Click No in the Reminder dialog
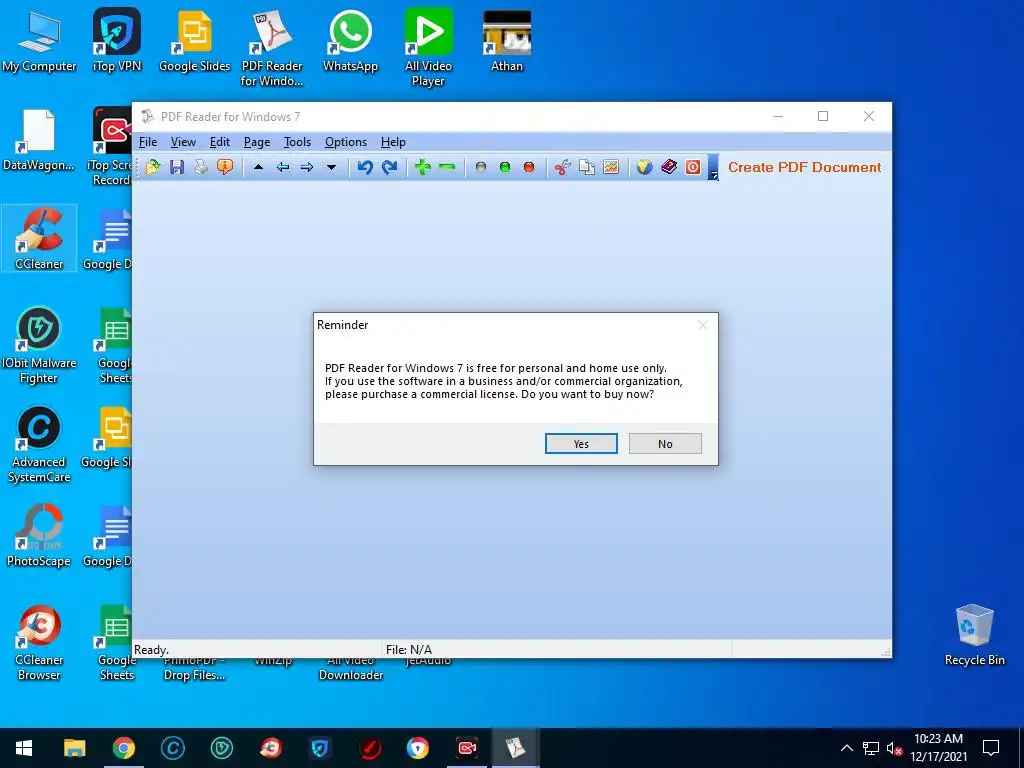The height and width of the screenshot is (768, 1024). (x=665, y=443)
